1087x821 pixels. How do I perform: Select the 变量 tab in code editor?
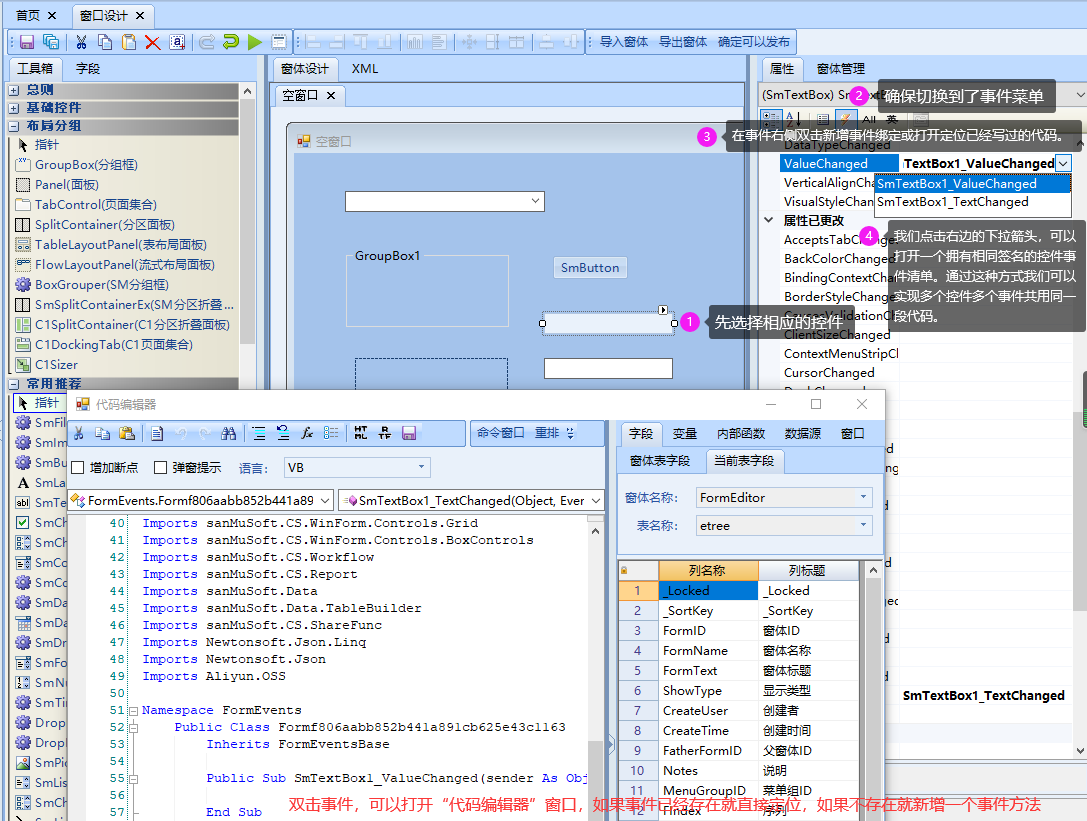click(685, 433)
